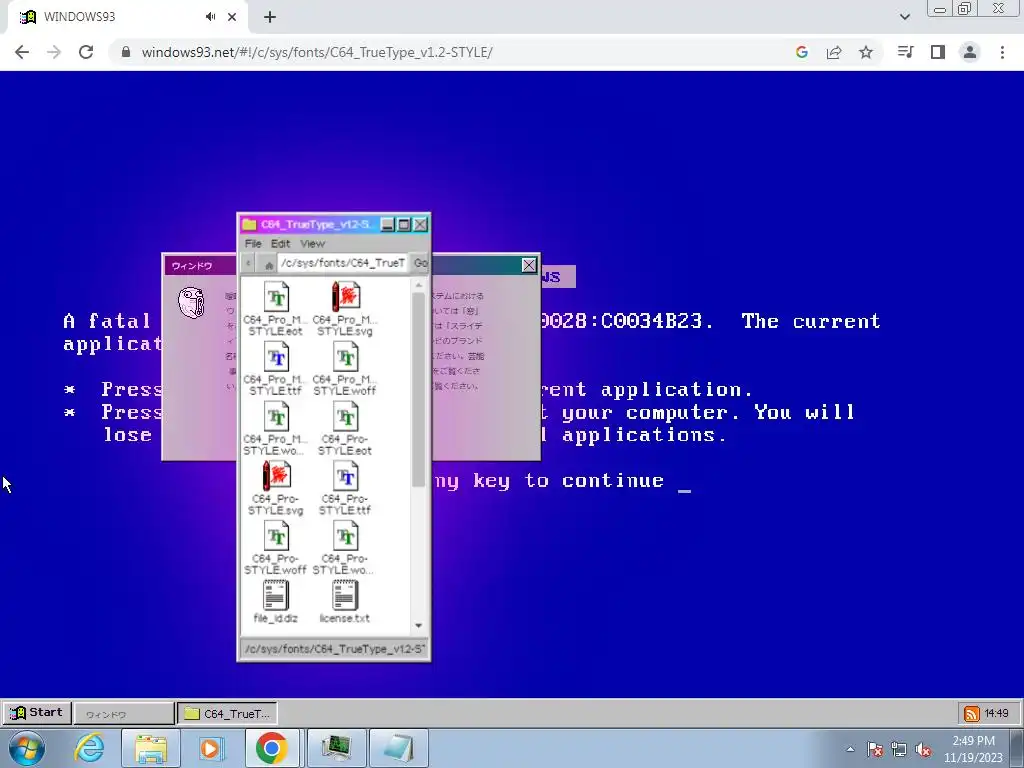Screen dimensions: 1024x768
Task: Close the C64_TrueType explorer window
Action: click(421, 225)
